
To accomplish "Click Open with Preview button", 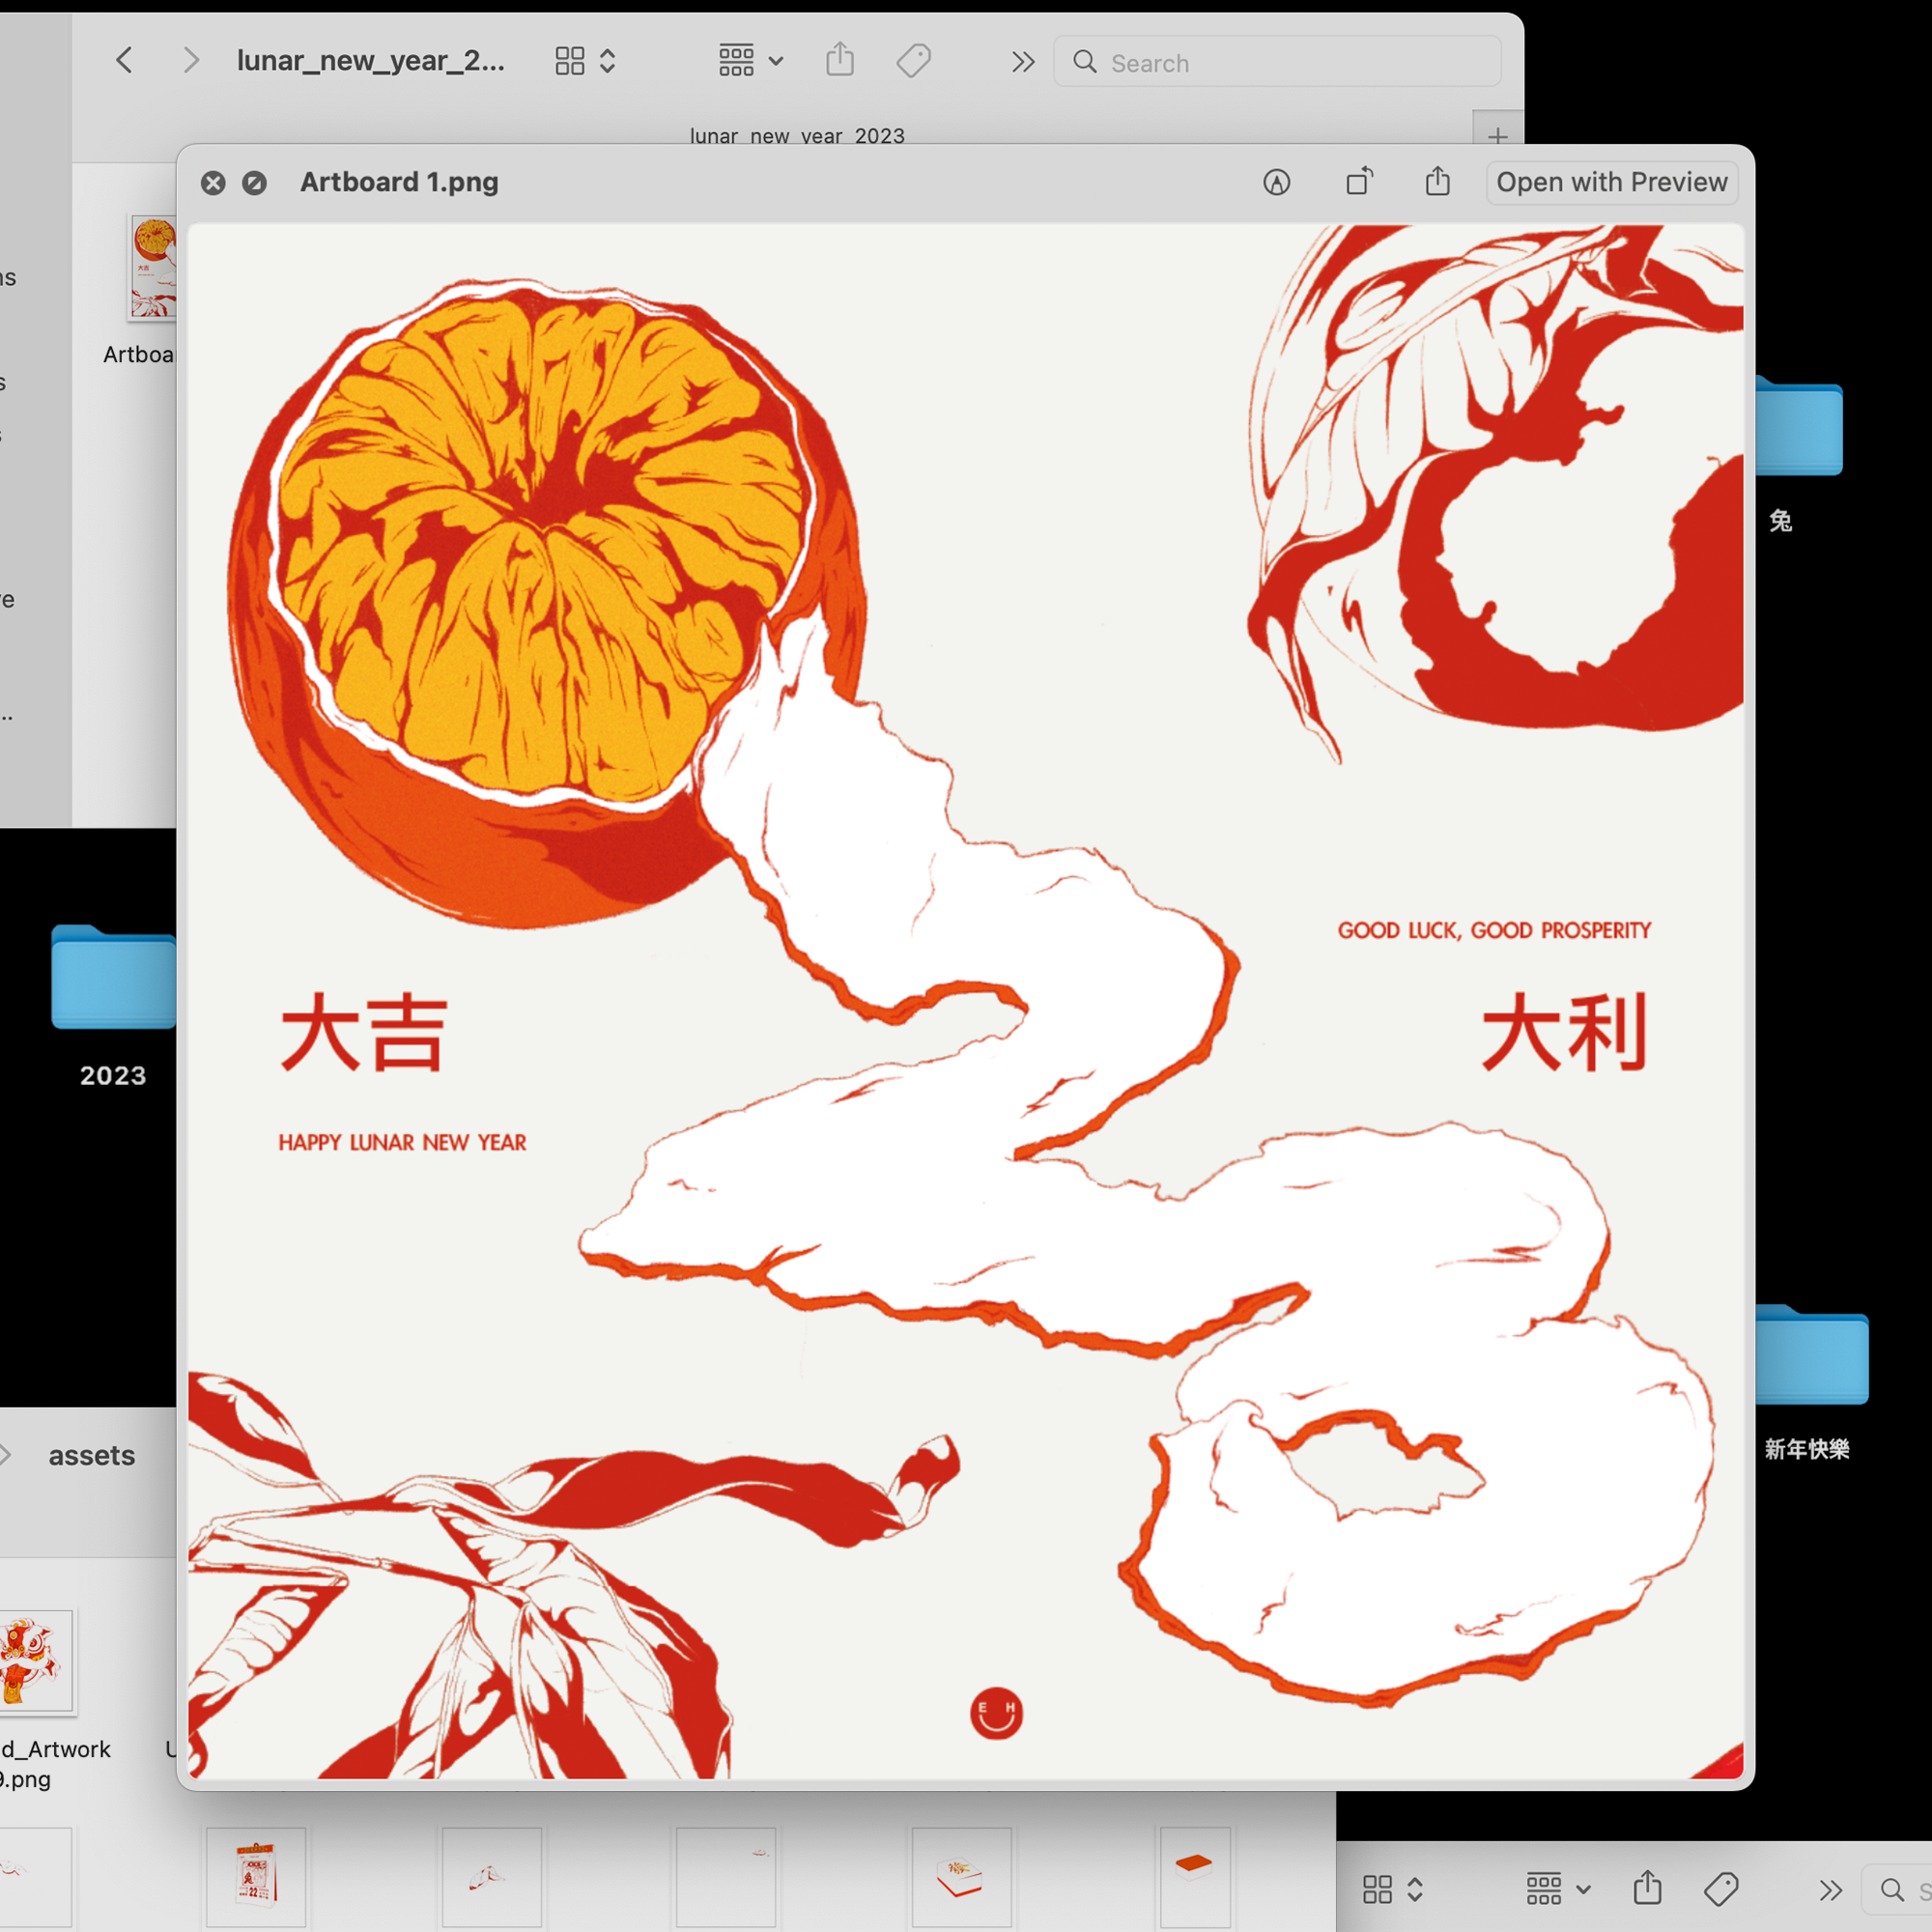I will tap(1611, 182).
